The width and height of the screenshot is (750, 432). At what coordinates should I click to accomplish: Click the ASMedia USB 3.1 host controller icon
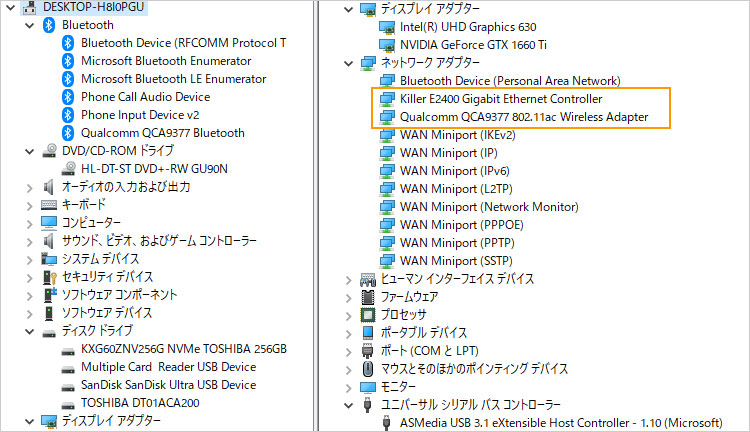click(x=387, y=423)
